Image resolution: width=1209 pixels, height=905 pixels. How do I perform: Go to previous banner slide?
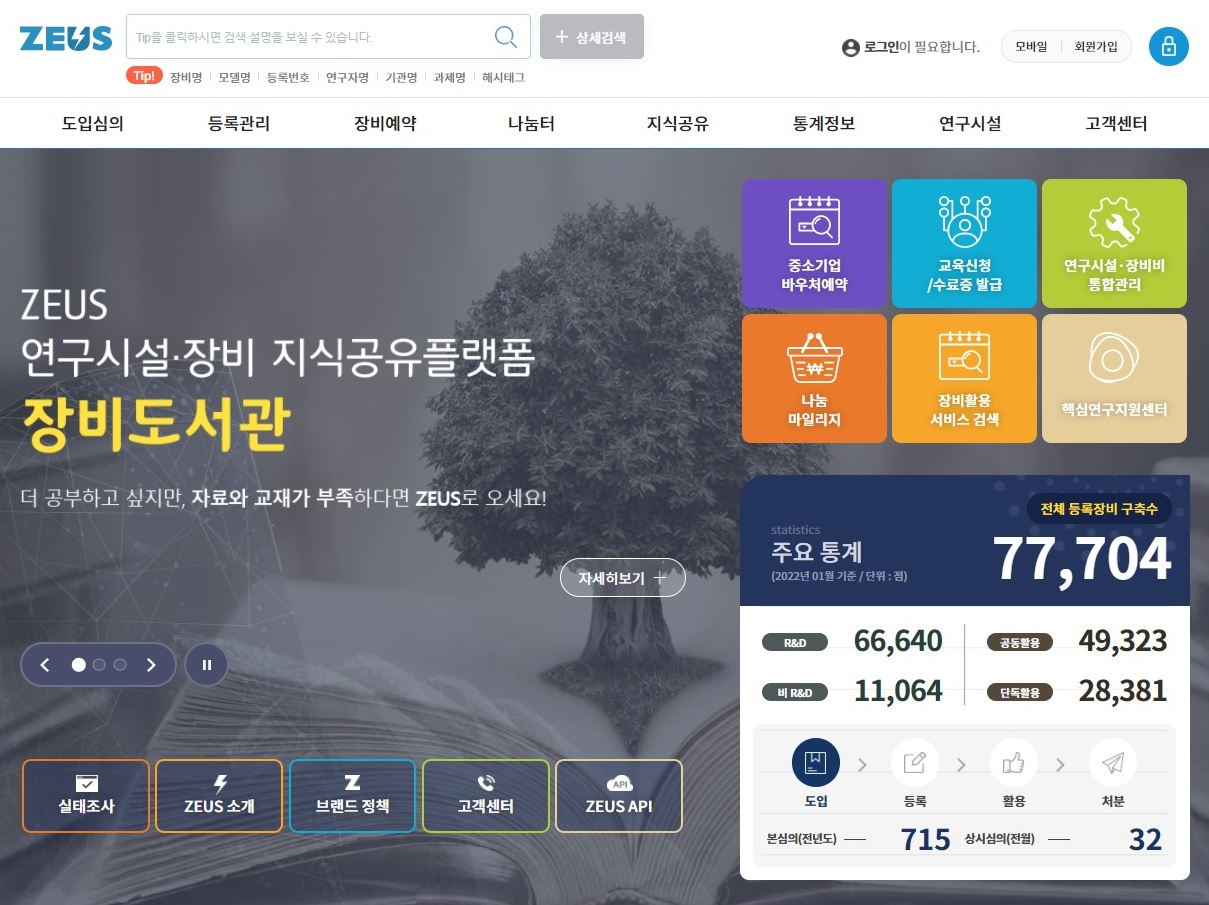click(45, 665)
